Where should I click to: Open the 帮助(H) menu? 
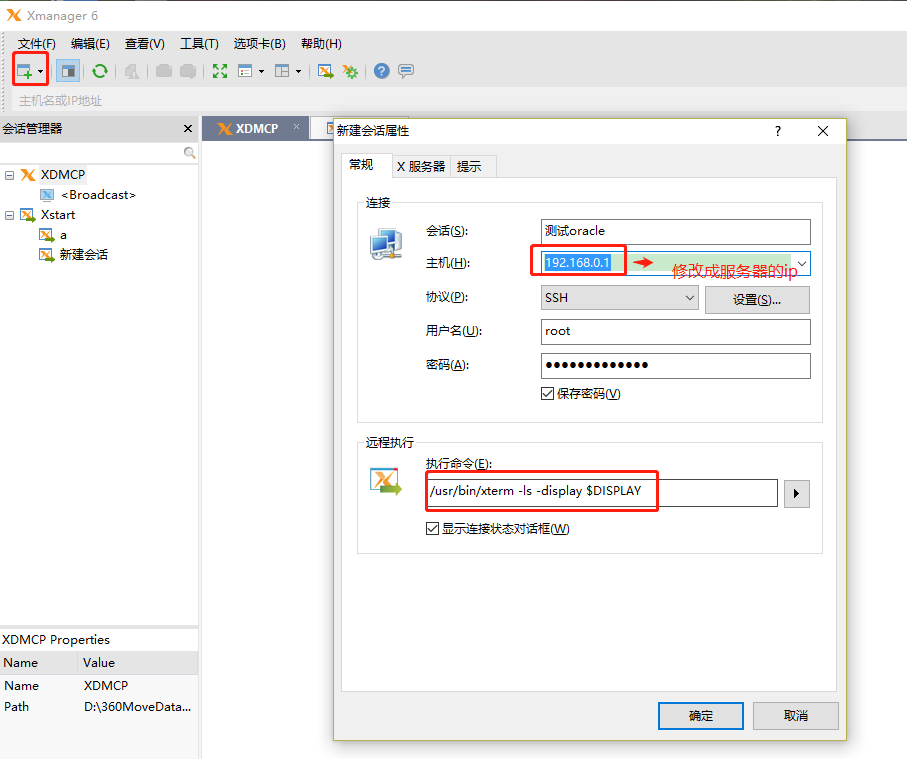tap(321, 44)
